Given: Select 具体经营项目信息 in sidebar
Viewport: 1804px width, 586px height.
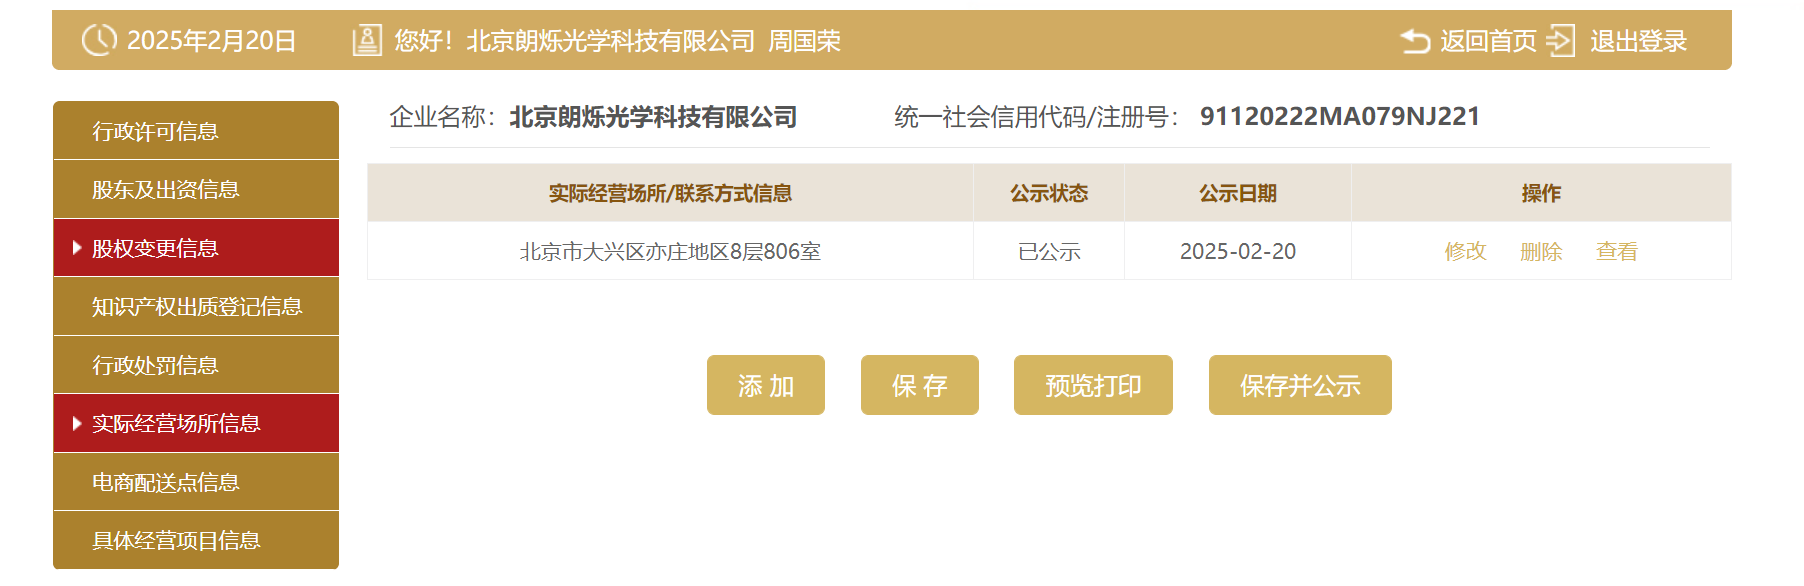Looking at the screenshot, I should [196, 540].
